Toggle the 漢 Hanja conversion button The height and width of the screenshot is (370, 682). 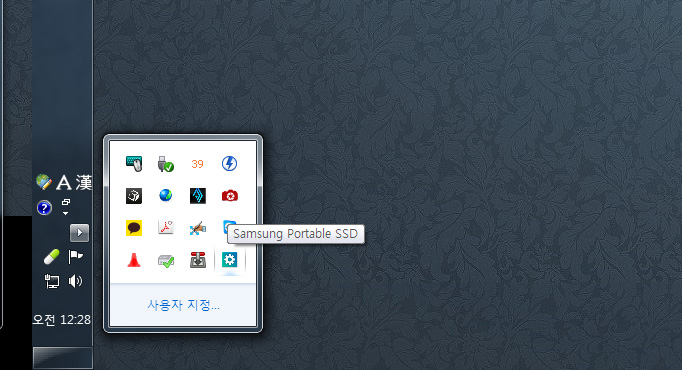(x=83, y=183)
